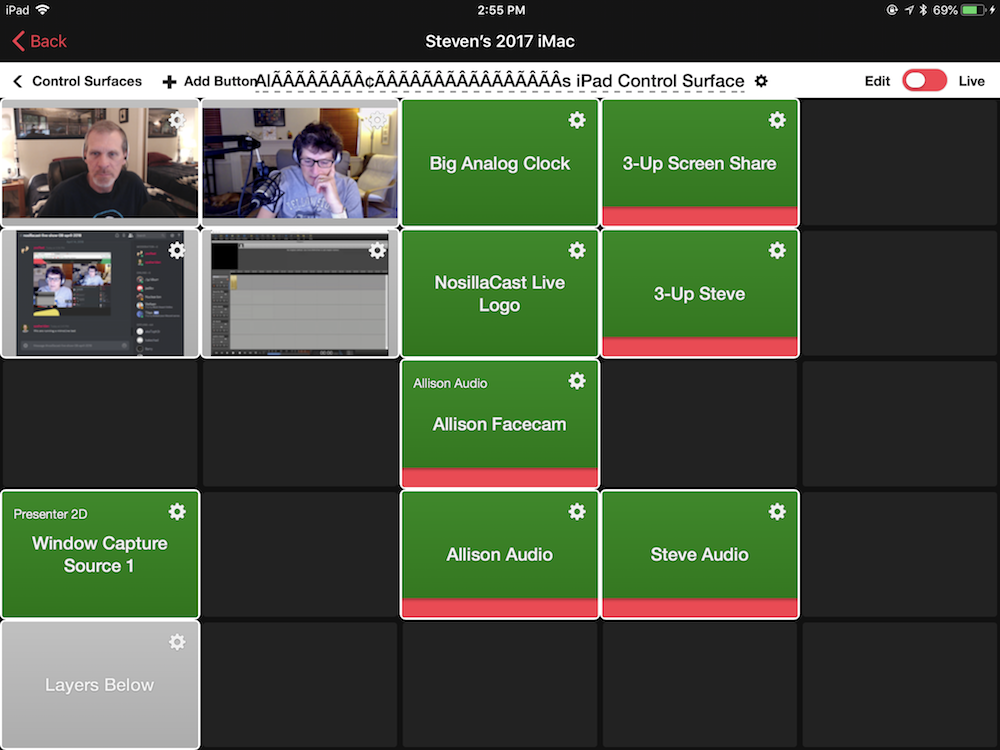The image size is (1000, 750).
Task: Select the Edit mode label
Action: [x=877, y=81]
